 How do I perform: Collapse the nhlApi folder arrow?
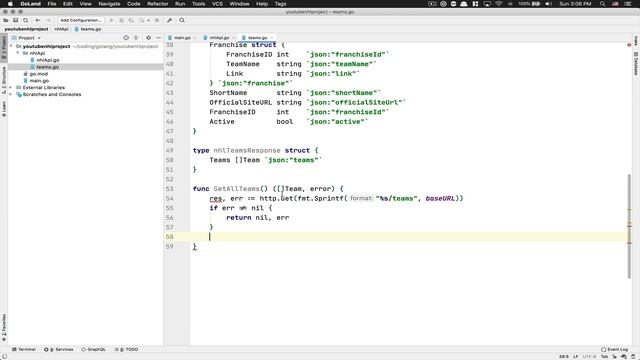pyautogui.click(x=18, y=53)
